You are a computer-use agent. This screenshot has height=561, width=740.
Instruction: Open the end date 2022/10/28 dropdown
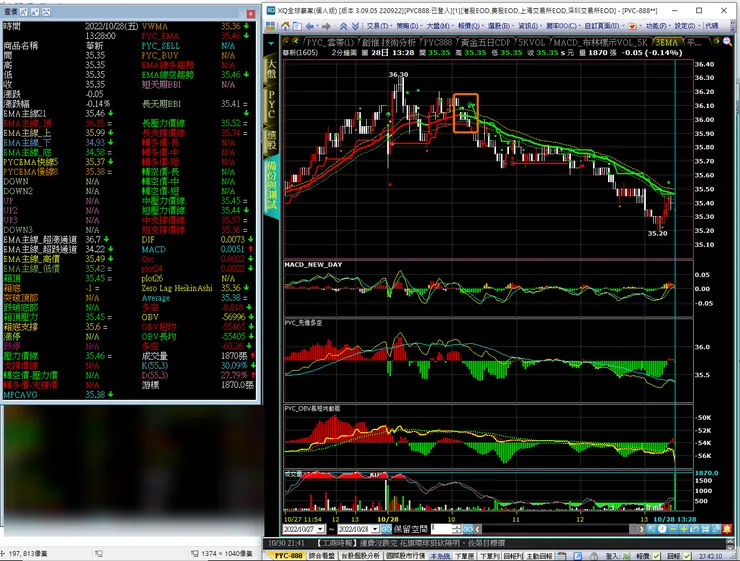pos(375,529)
